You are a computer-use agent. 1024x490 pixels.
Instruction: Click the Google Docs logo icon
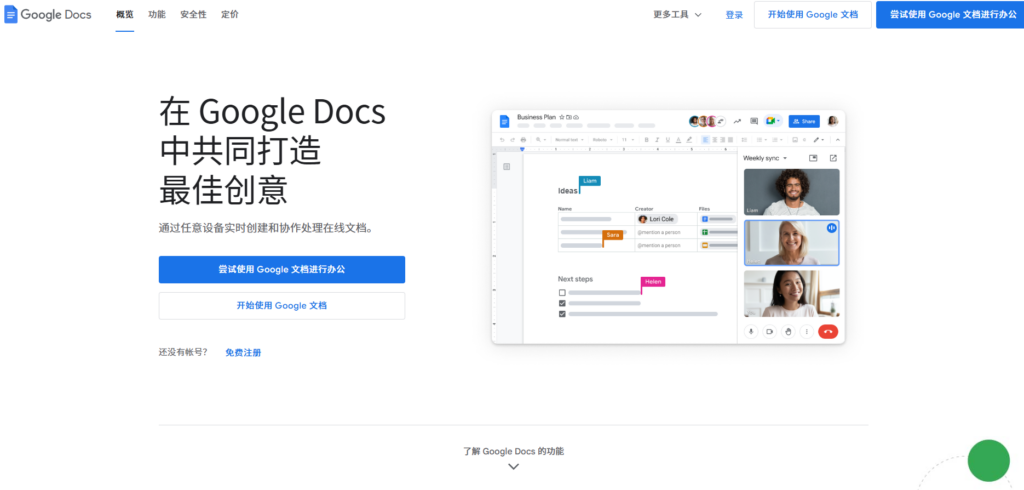click(x=11, y=15)
